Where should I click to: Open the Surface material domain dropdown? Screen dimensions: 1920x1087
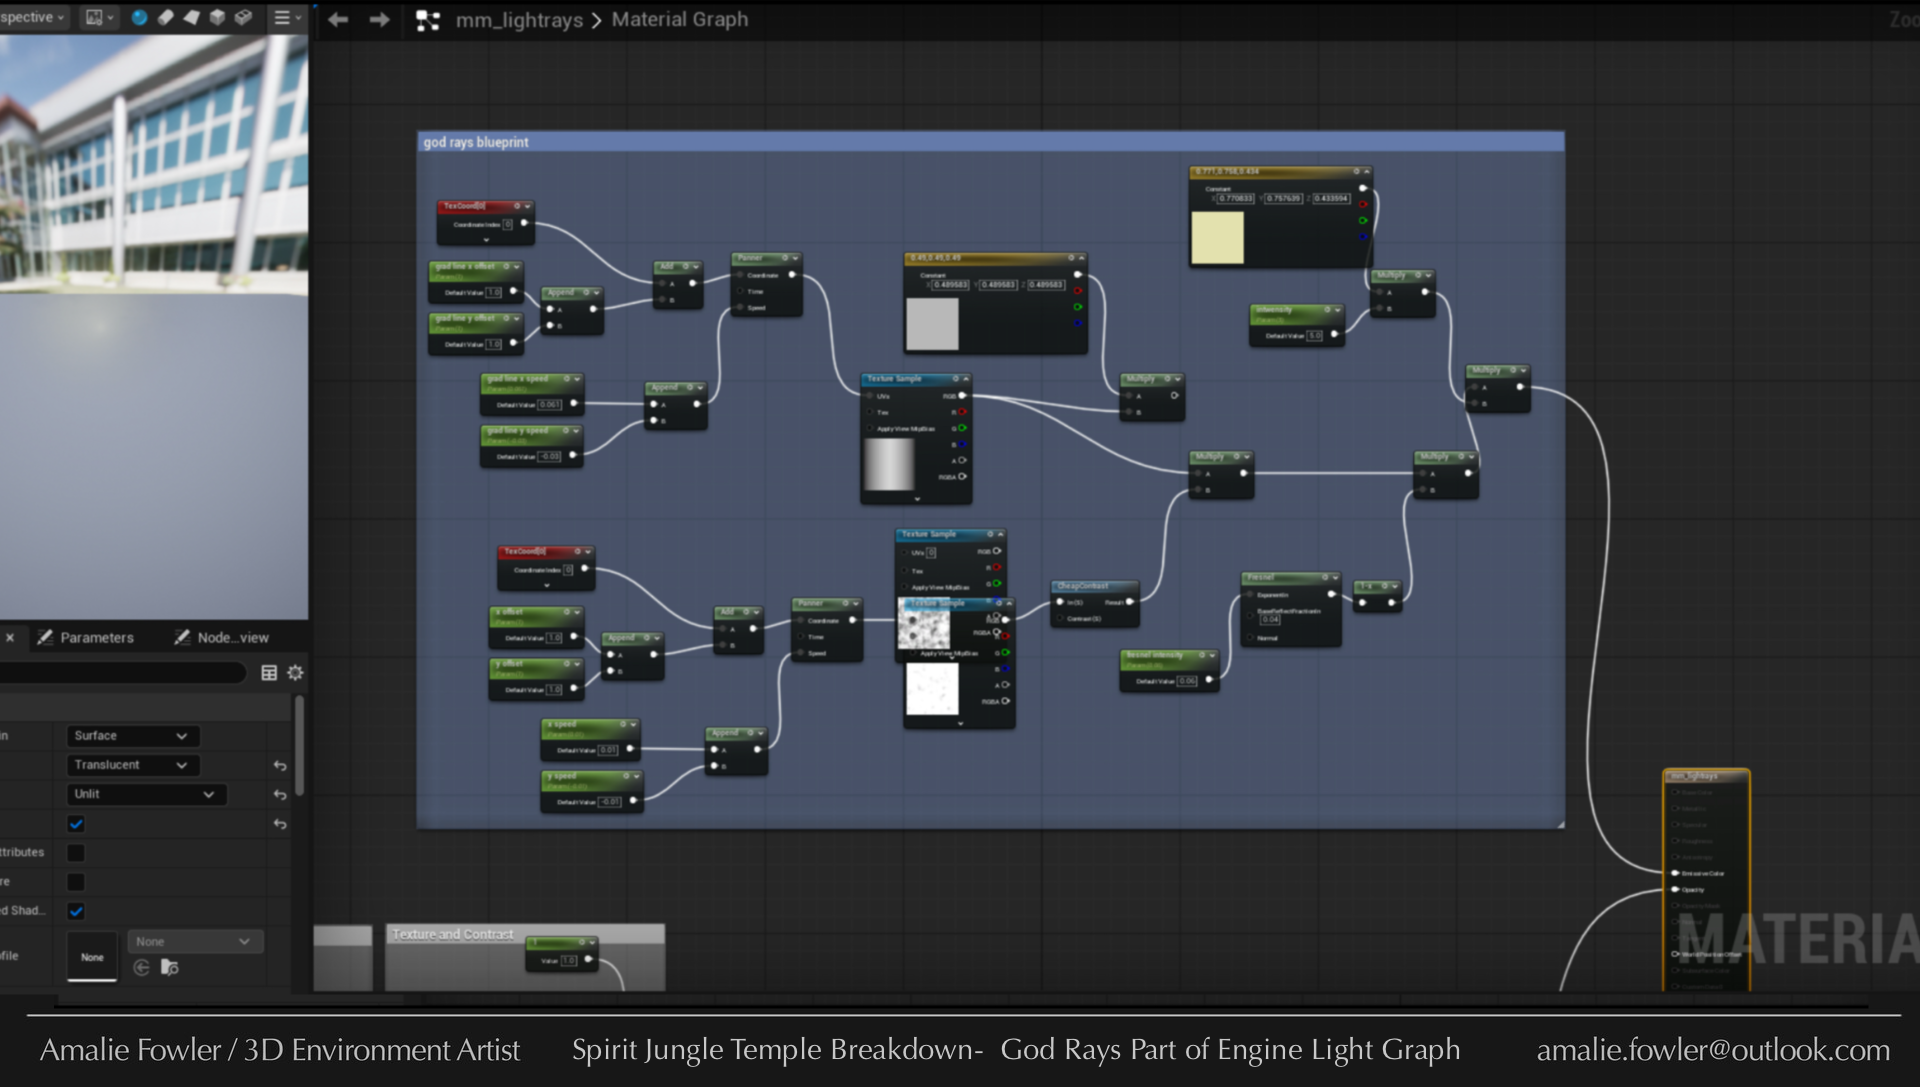(132, 736)
